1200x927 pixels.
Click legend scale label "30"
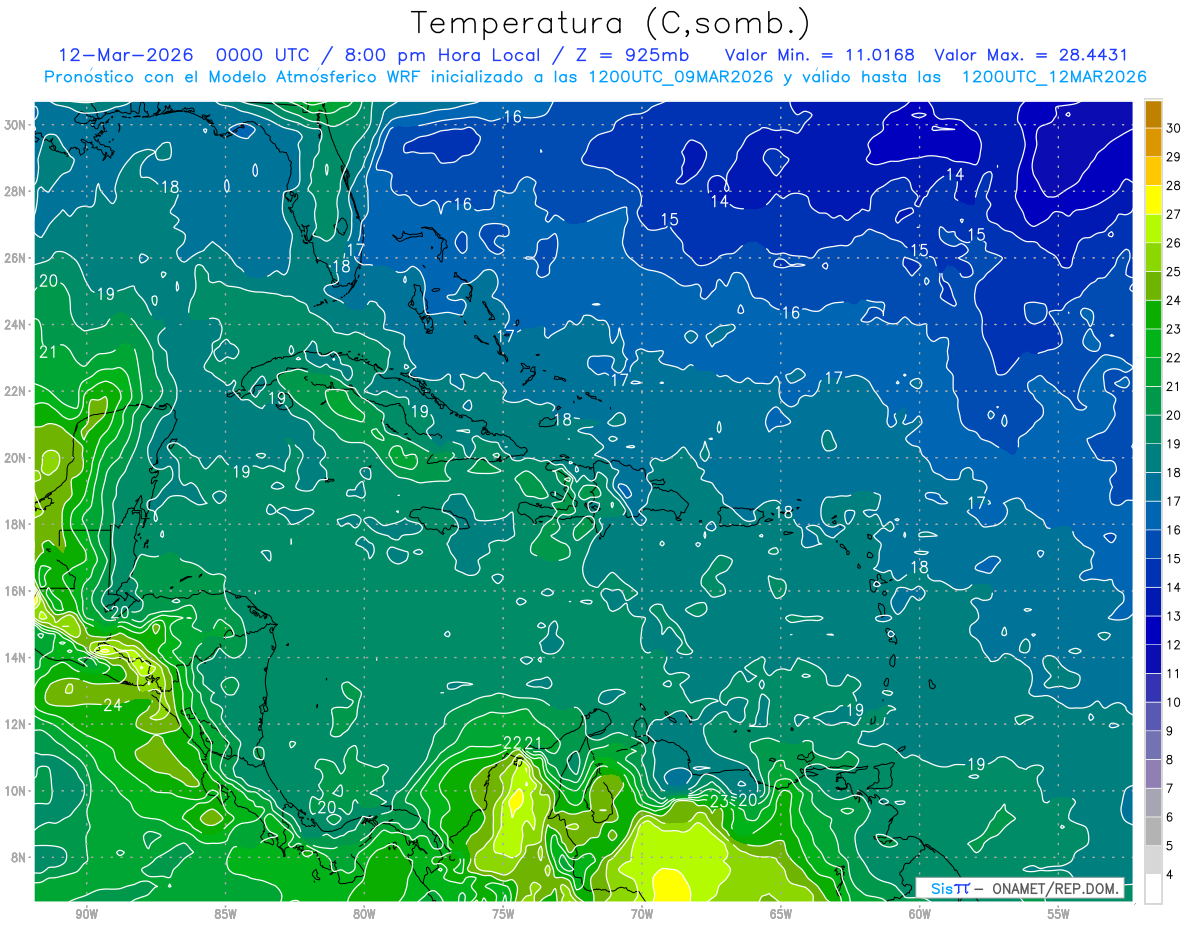click(1174, 128)
